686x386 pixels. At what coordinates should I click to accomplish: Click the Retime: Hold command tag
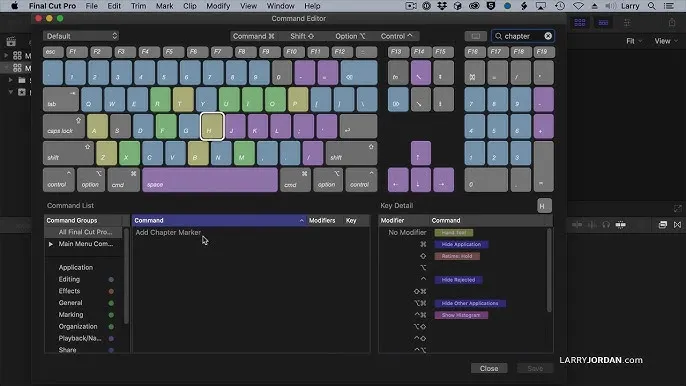click(x=457, y=256)
